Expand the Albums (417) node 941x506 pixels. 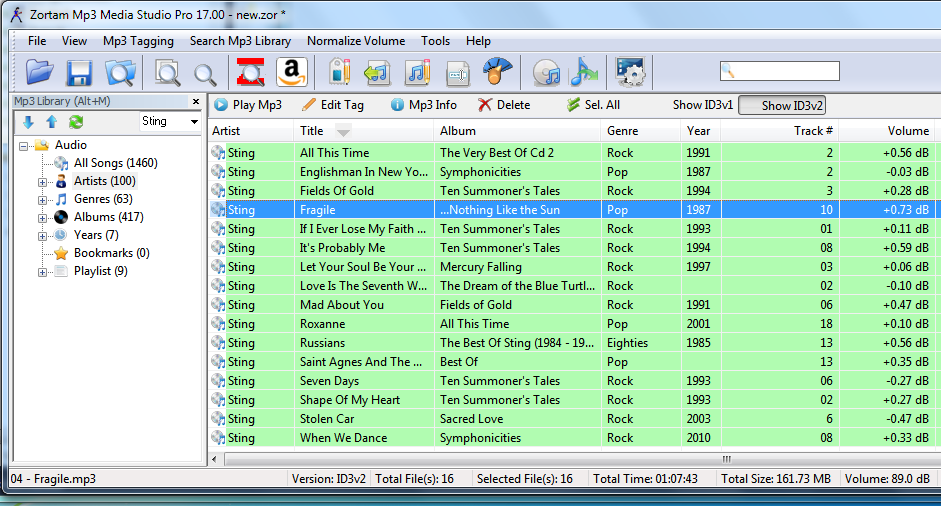point(42,218)
